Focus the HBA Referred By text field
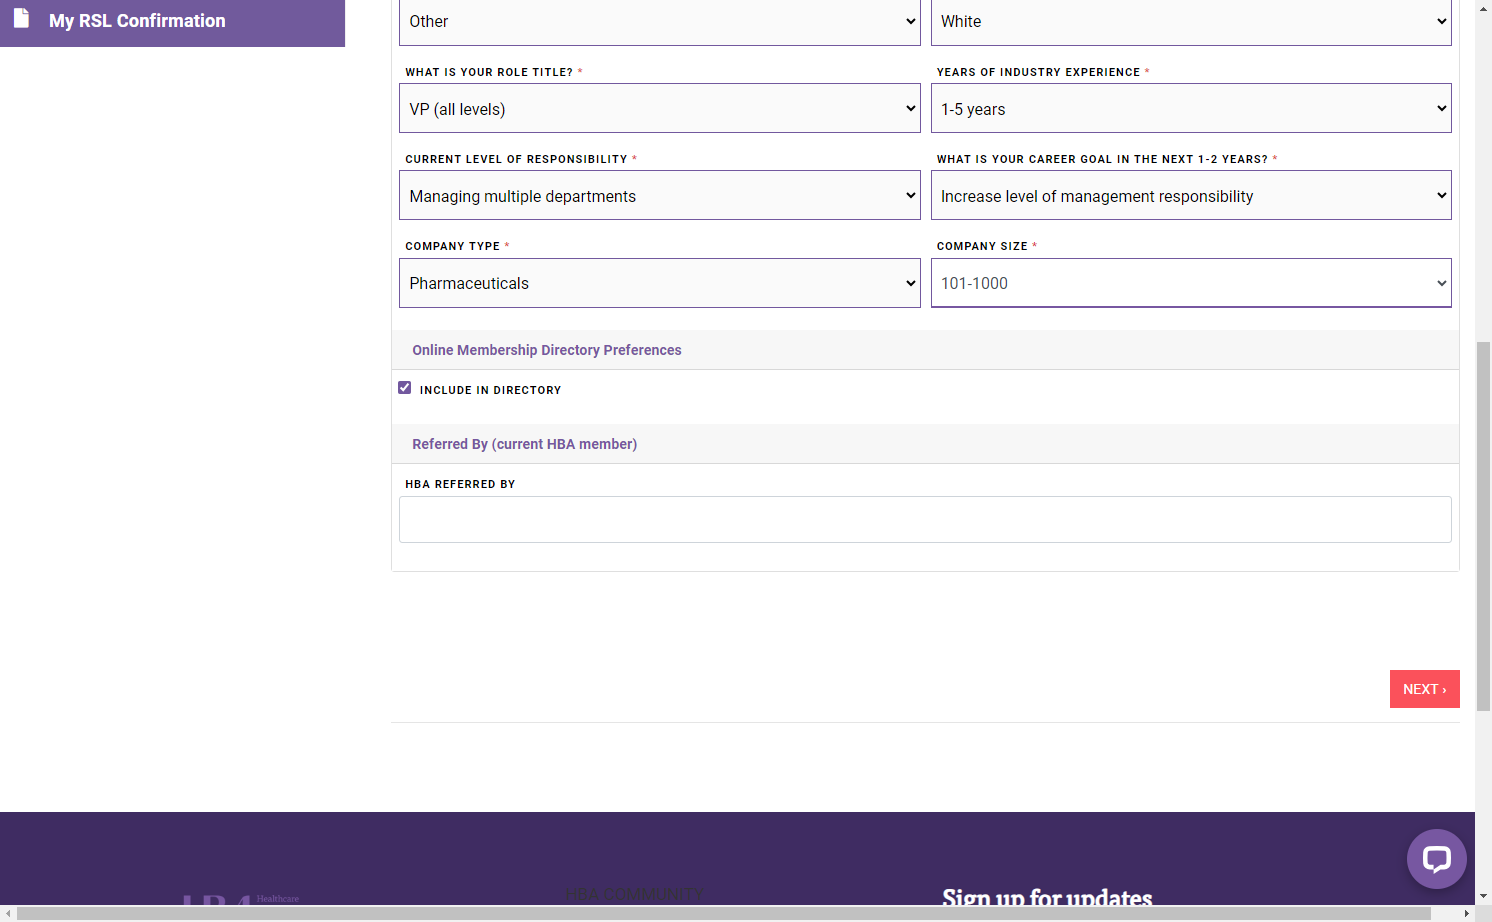This screenshot has width=1492, height=922. pyautogui.click(x=925, y=520)
